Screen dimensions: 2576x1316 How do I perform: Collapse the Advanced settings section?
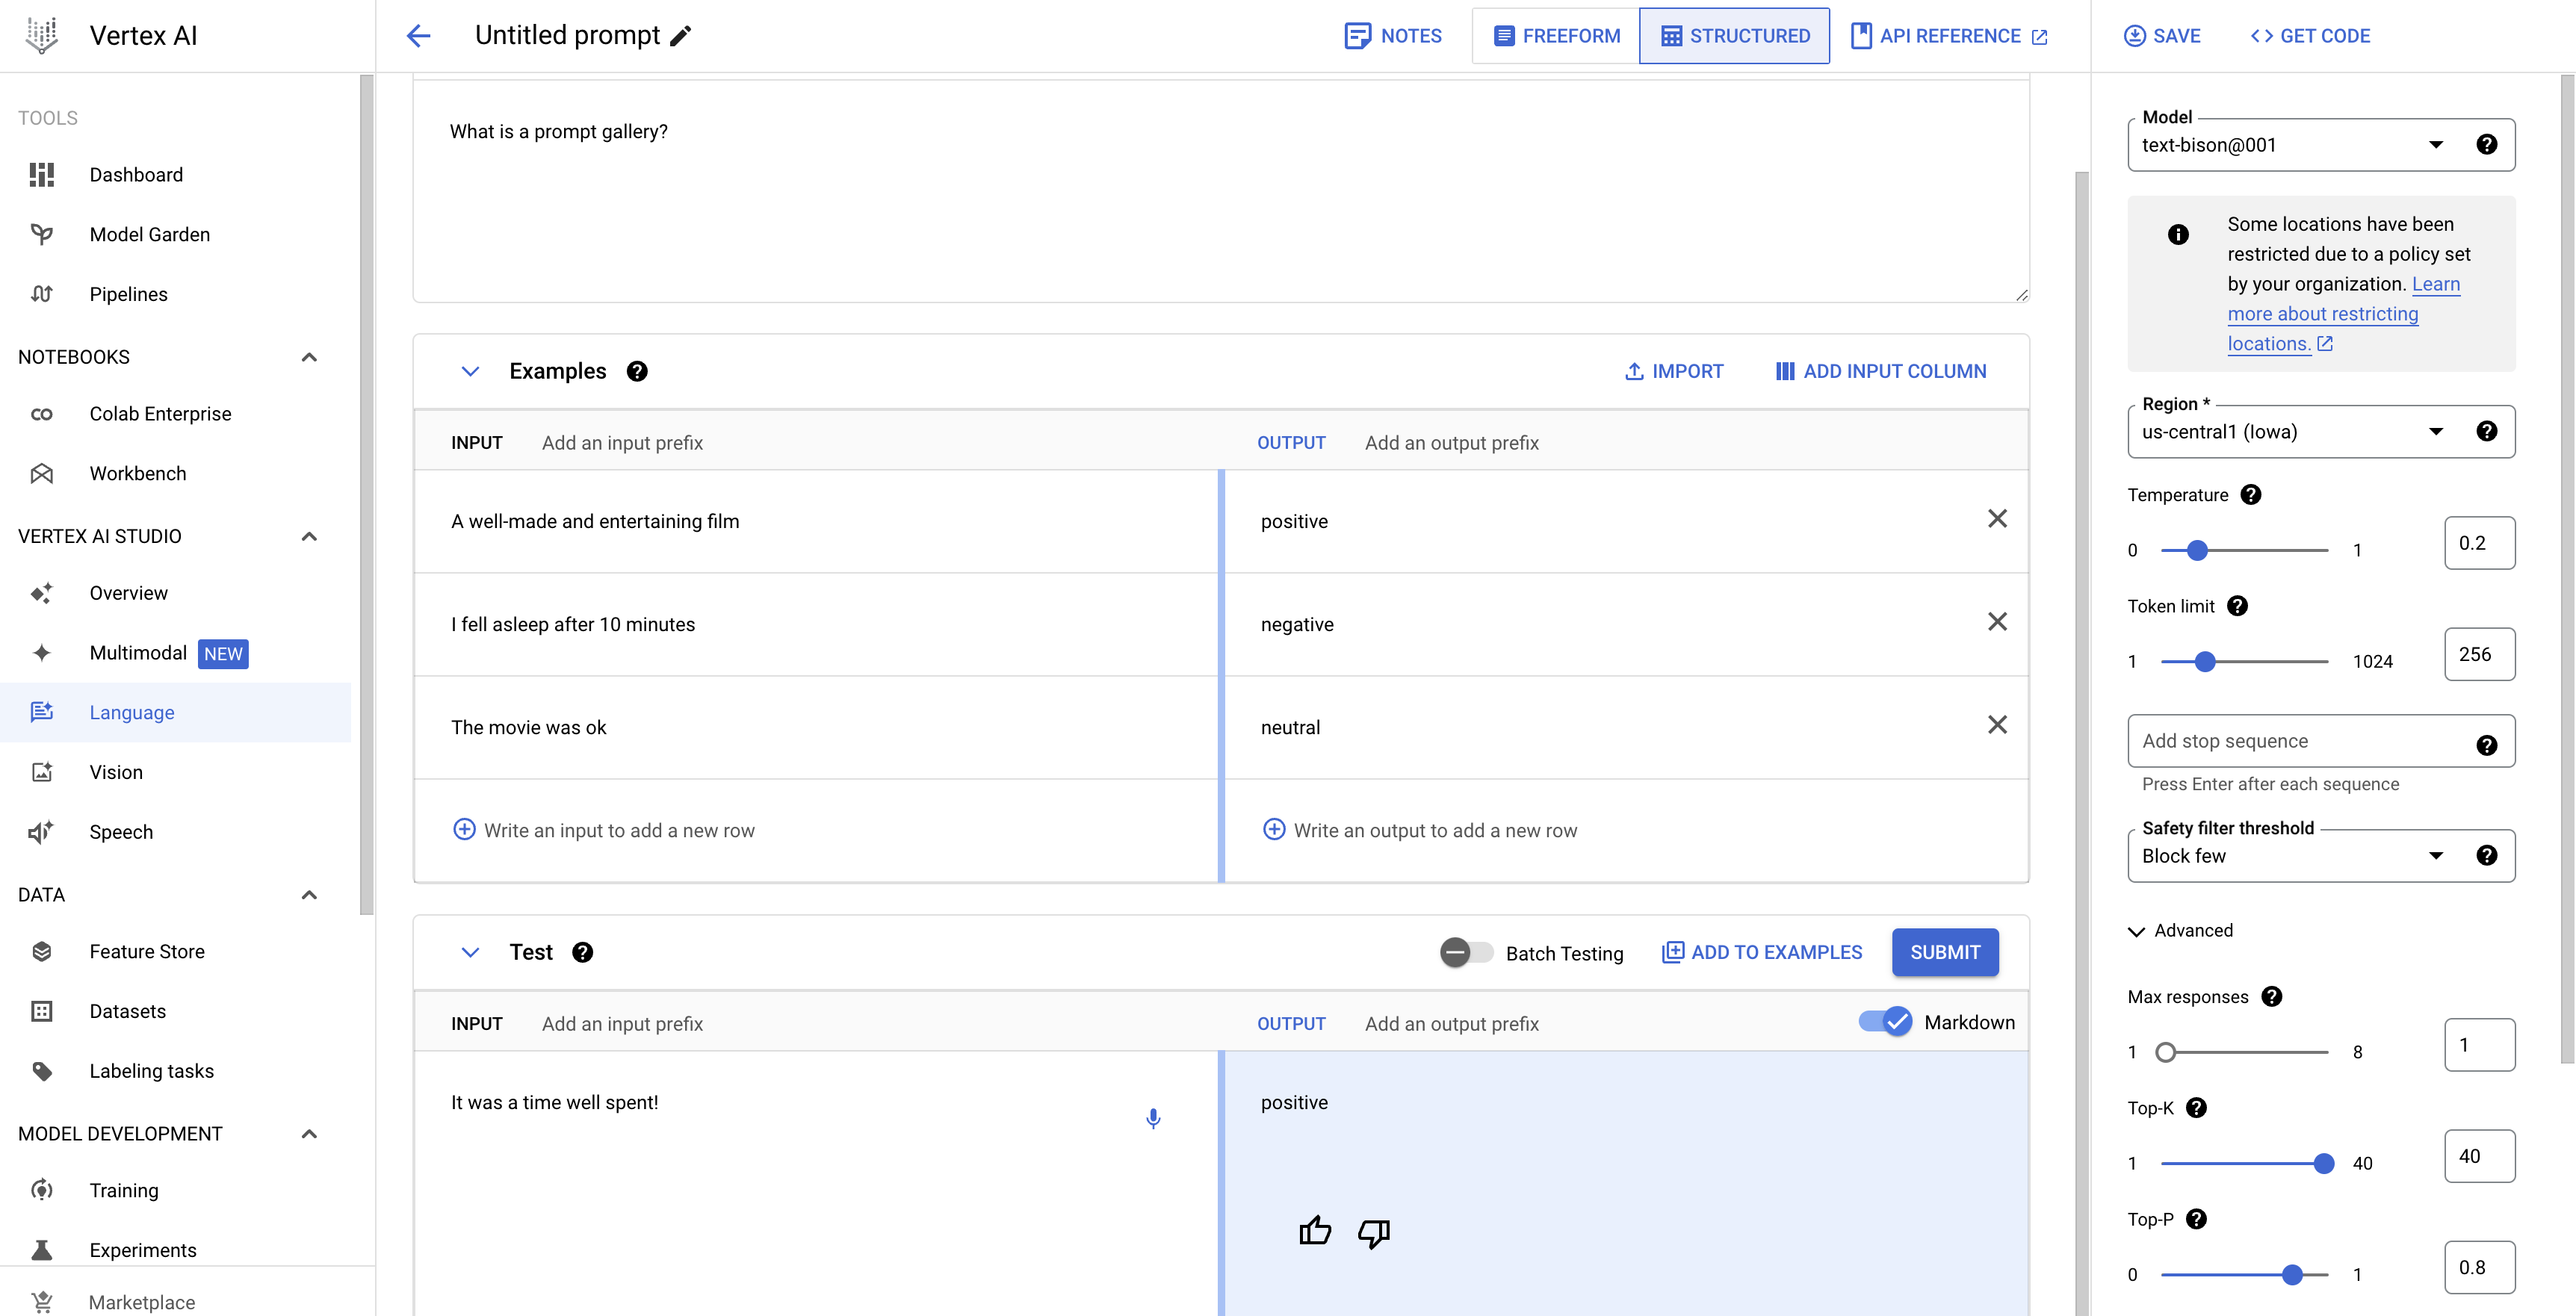tap(2137, 931)
